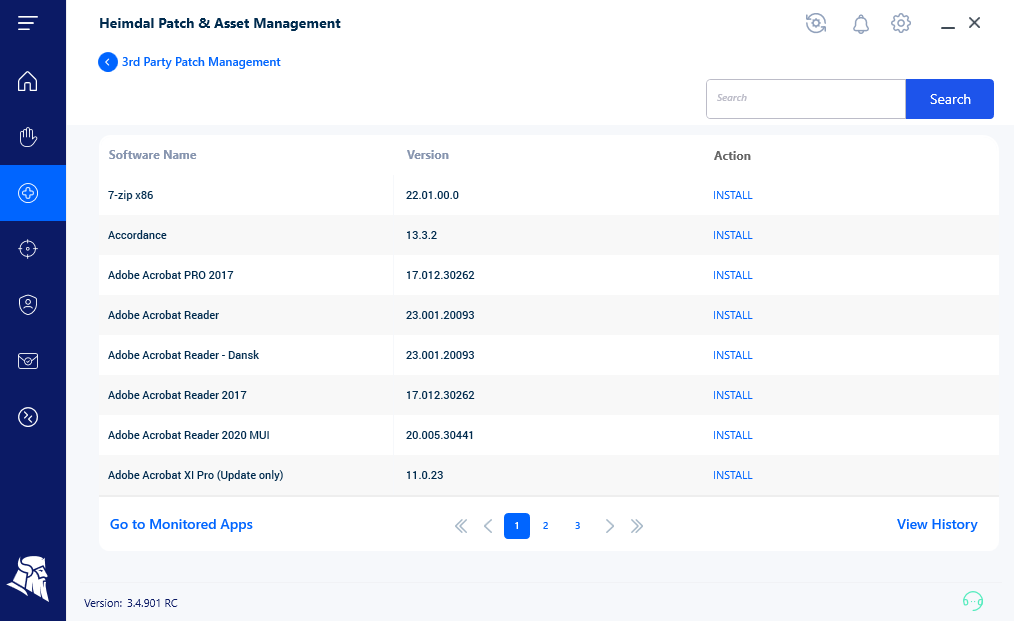Screen dimensions: 1014x621
Task: Select Adobe Acrobat XI Pro (Update only) name cell
Action: [195, 475]
